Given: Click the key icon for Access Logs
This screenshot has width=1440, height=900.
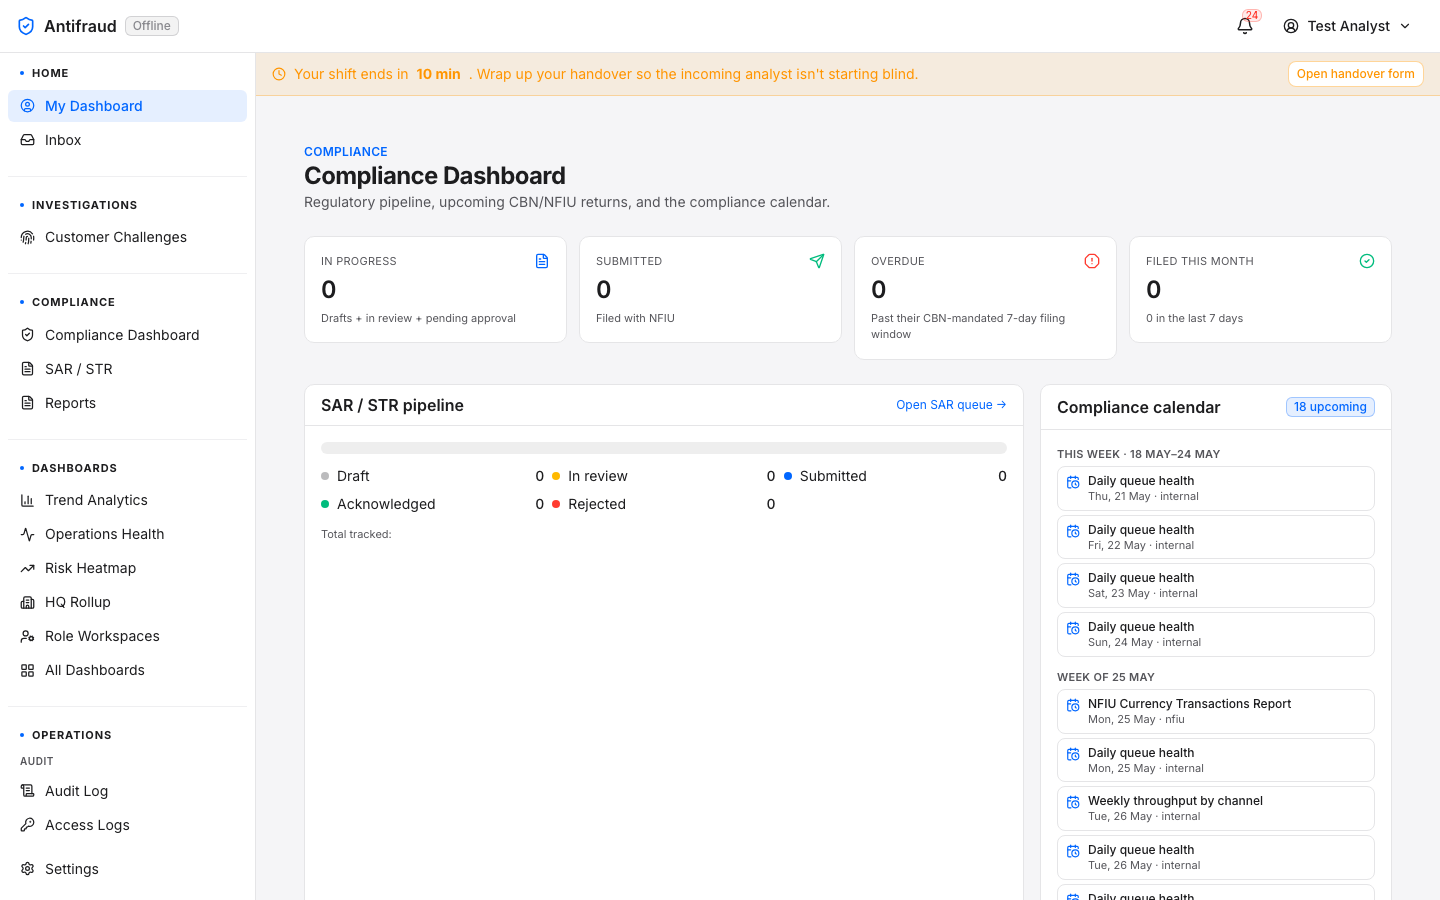Looking at the screenshot, I should tap(28, 825).
